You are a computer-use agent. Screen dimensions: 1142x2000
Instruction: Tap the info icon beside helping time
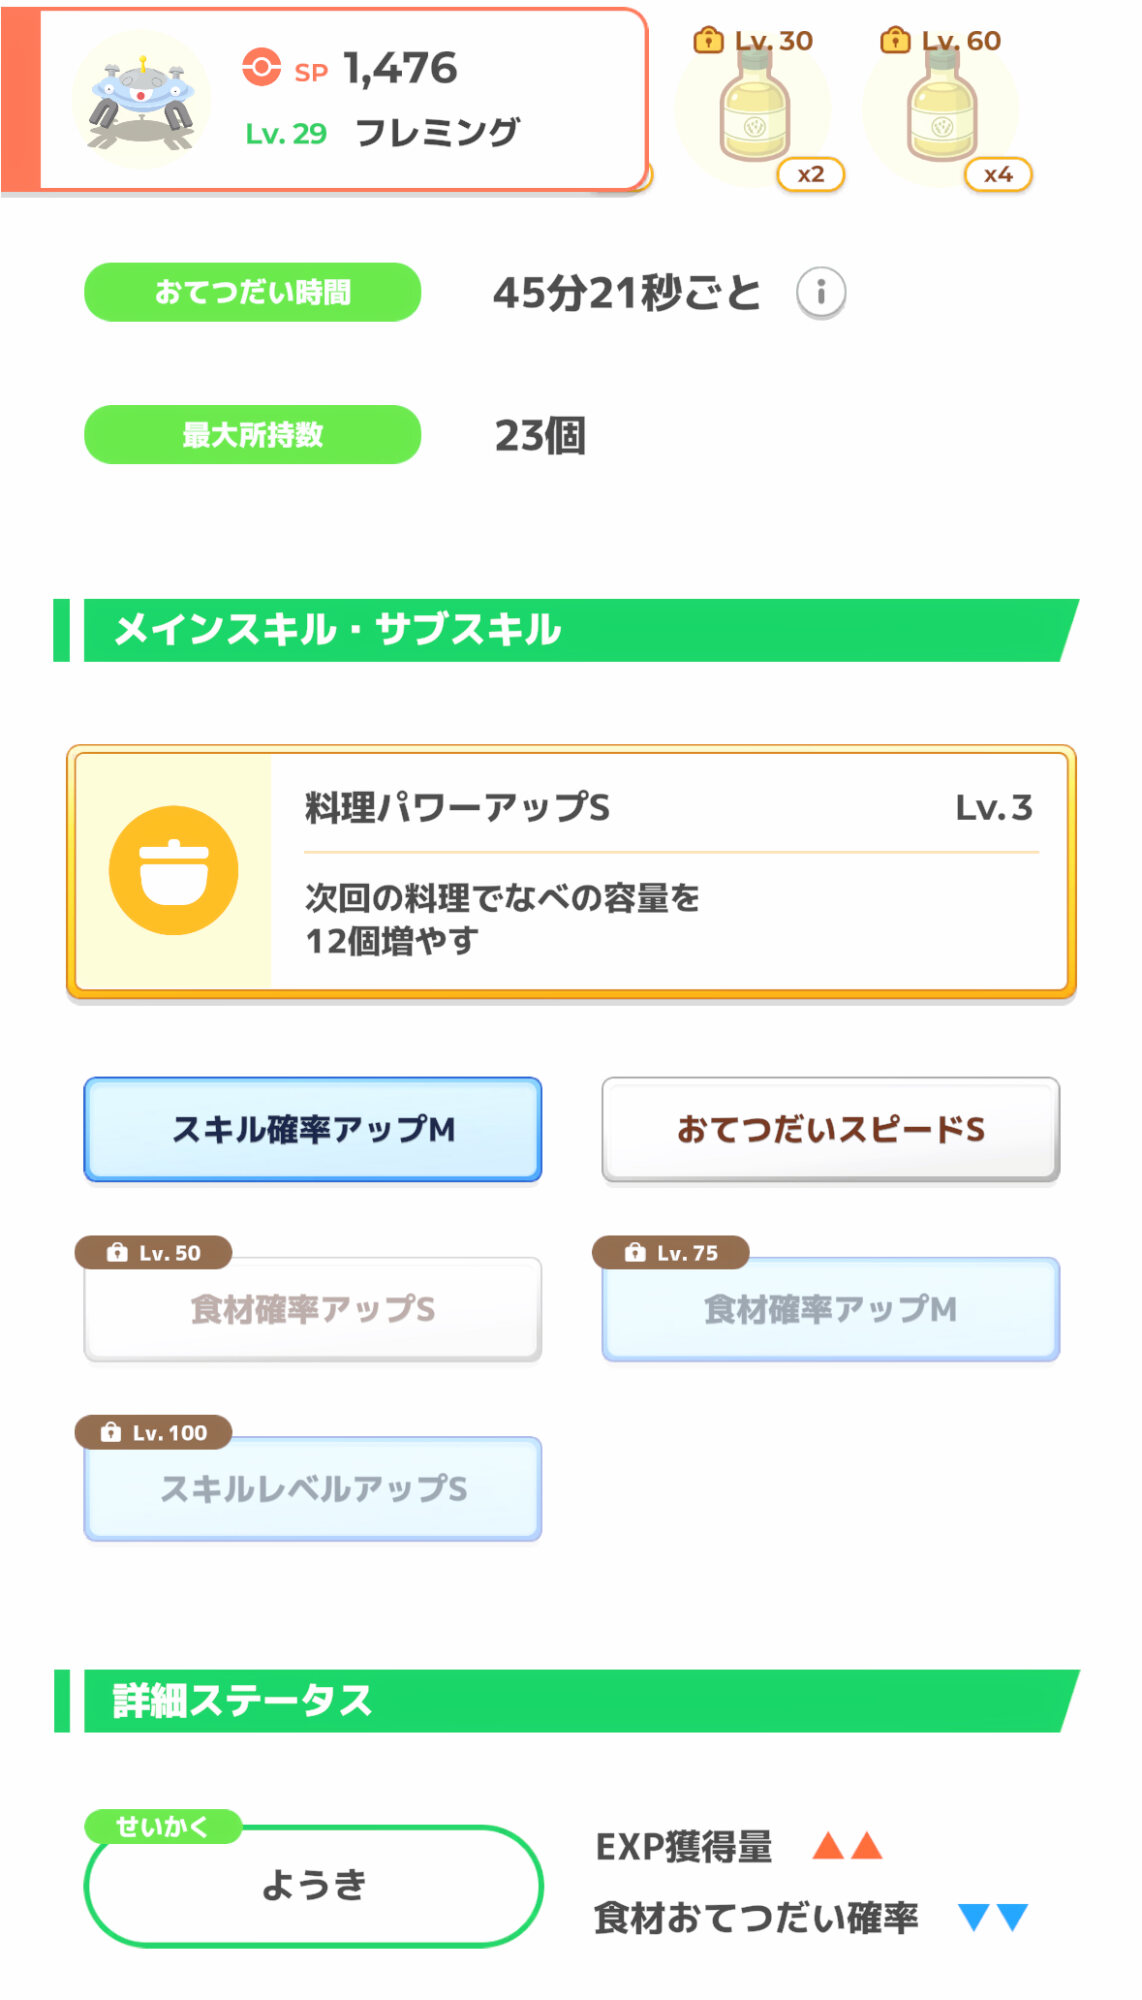pyautogui.click(x=820, y=293)
